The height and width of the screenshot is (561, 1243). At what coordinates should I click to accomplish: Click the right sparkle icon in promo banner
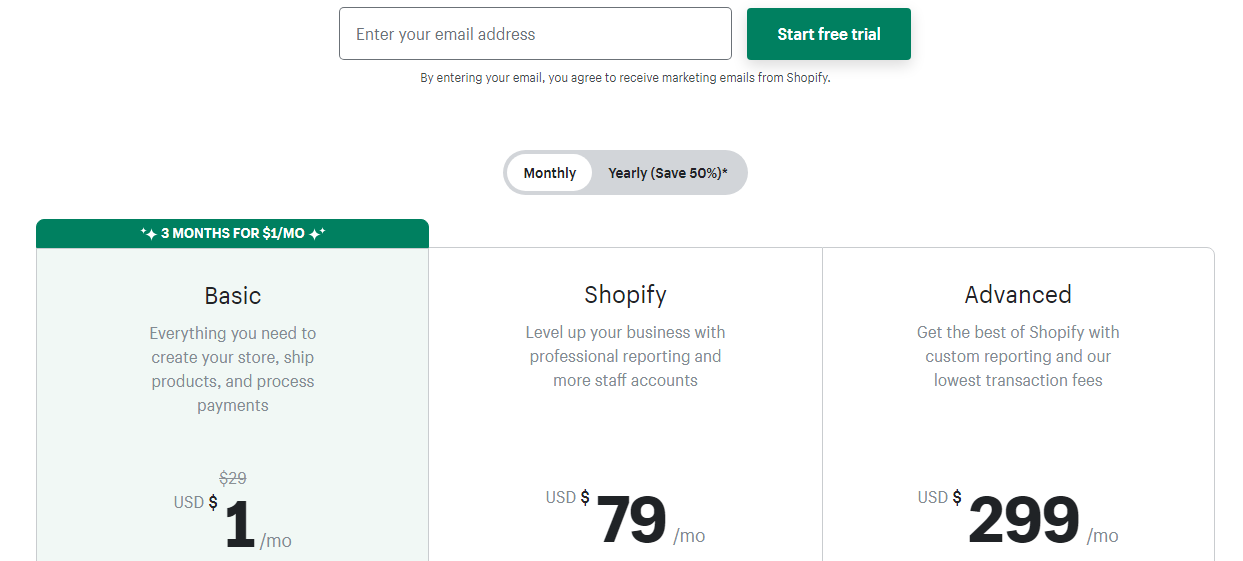point(317,233)
